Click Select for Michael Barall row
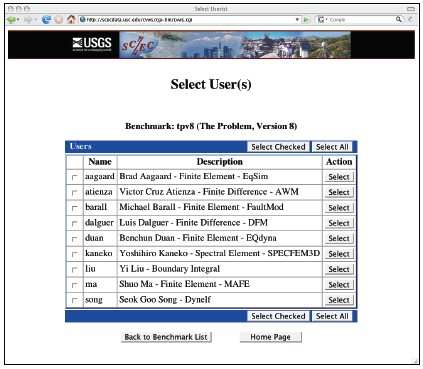The image size is (423, 369). [339, 208]
